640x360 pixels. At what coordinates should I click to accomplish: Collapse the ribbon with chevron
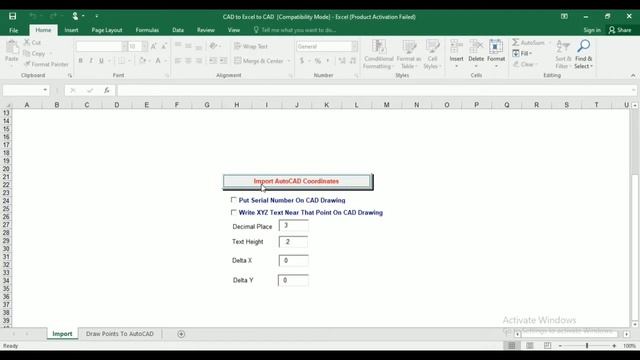633,76
